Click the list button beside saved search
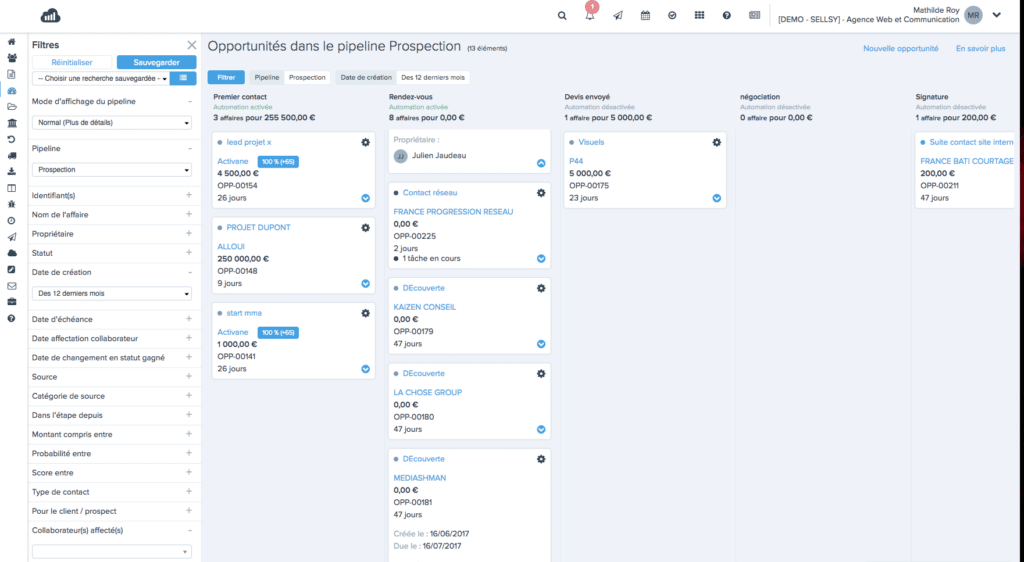1024x562 pixels. (182, 78)
